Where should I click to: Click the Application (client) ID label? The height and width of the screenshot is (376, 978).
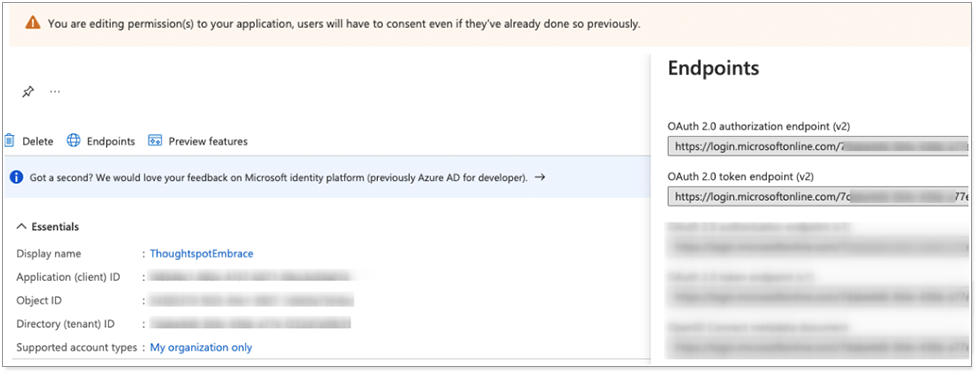[x=68, y=277]
